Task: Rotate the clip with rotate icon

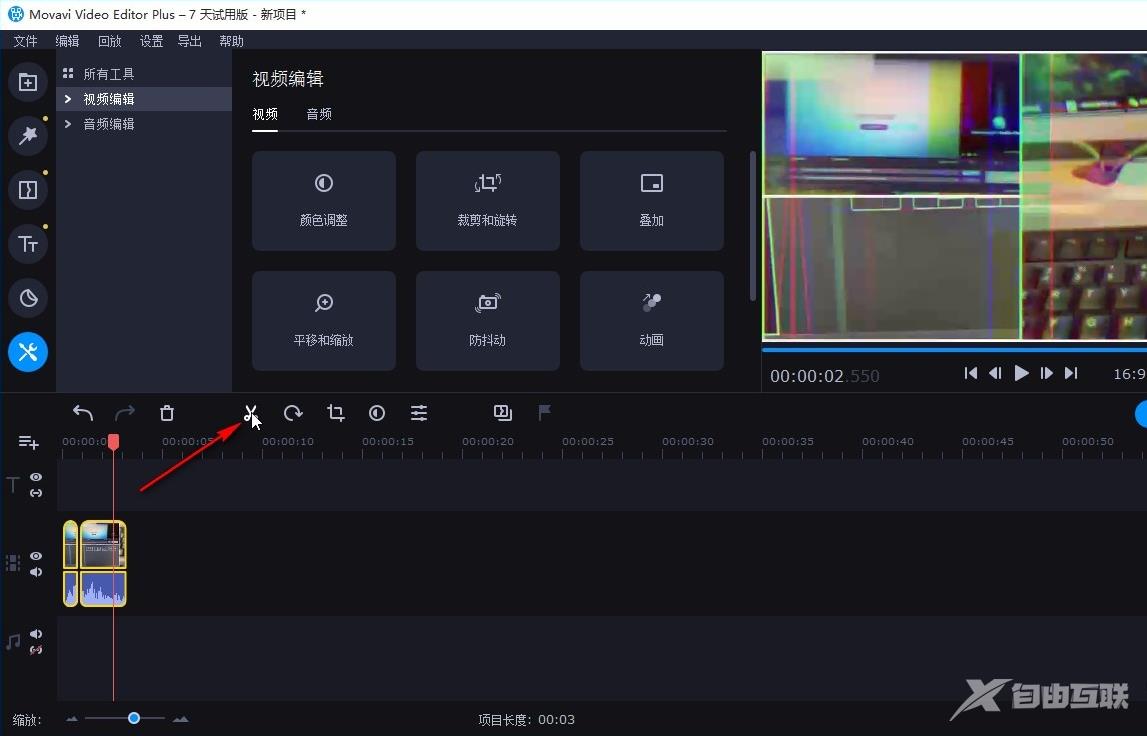Action: pyautogui.click(x=293, y=413)
